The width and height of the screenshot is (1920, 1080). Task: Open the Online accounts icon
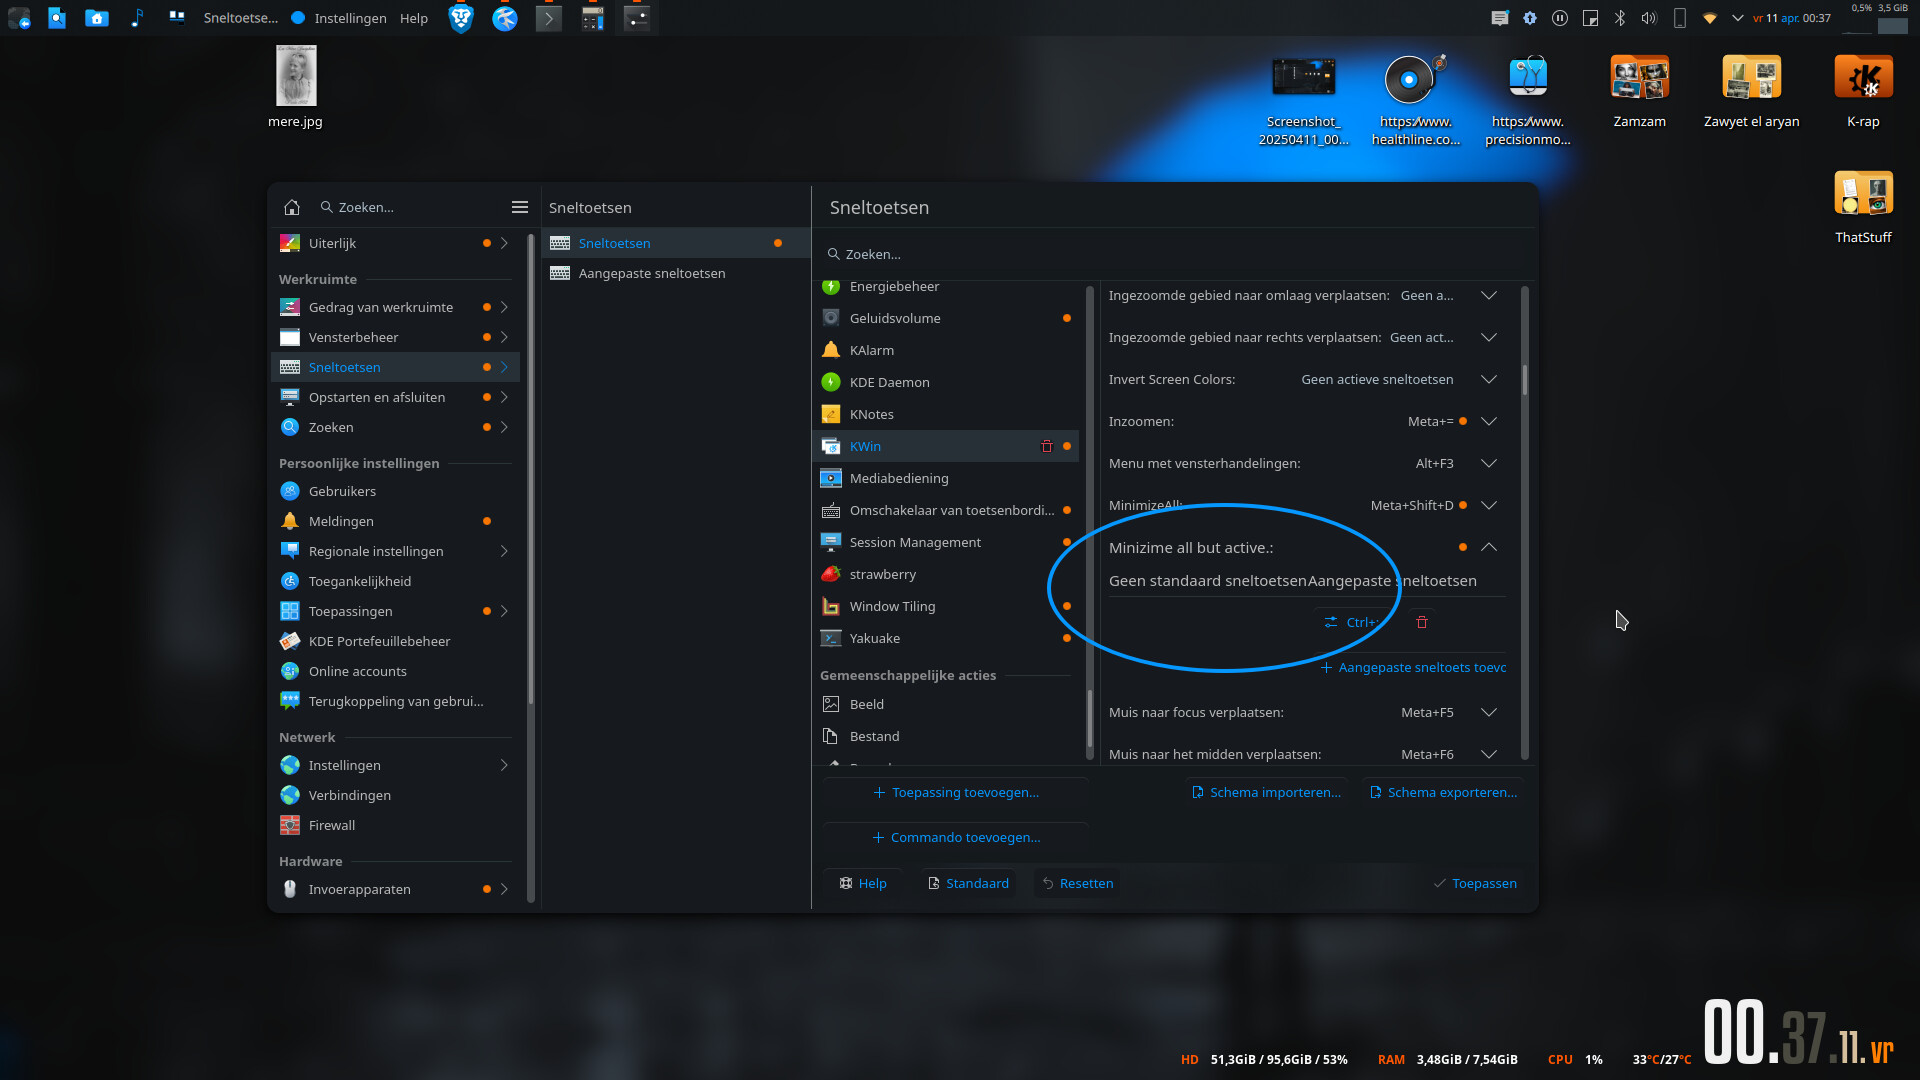290,671
